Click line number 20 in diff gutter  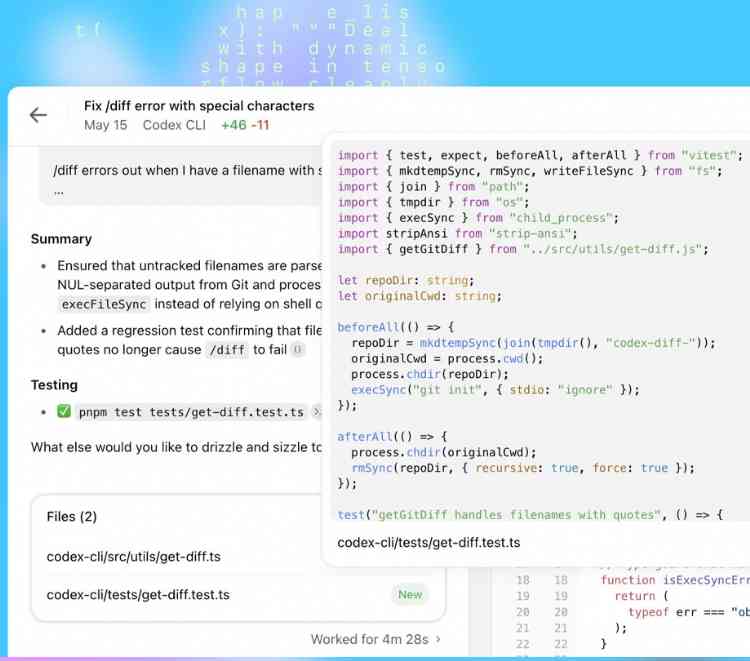[x=523, y=612]
